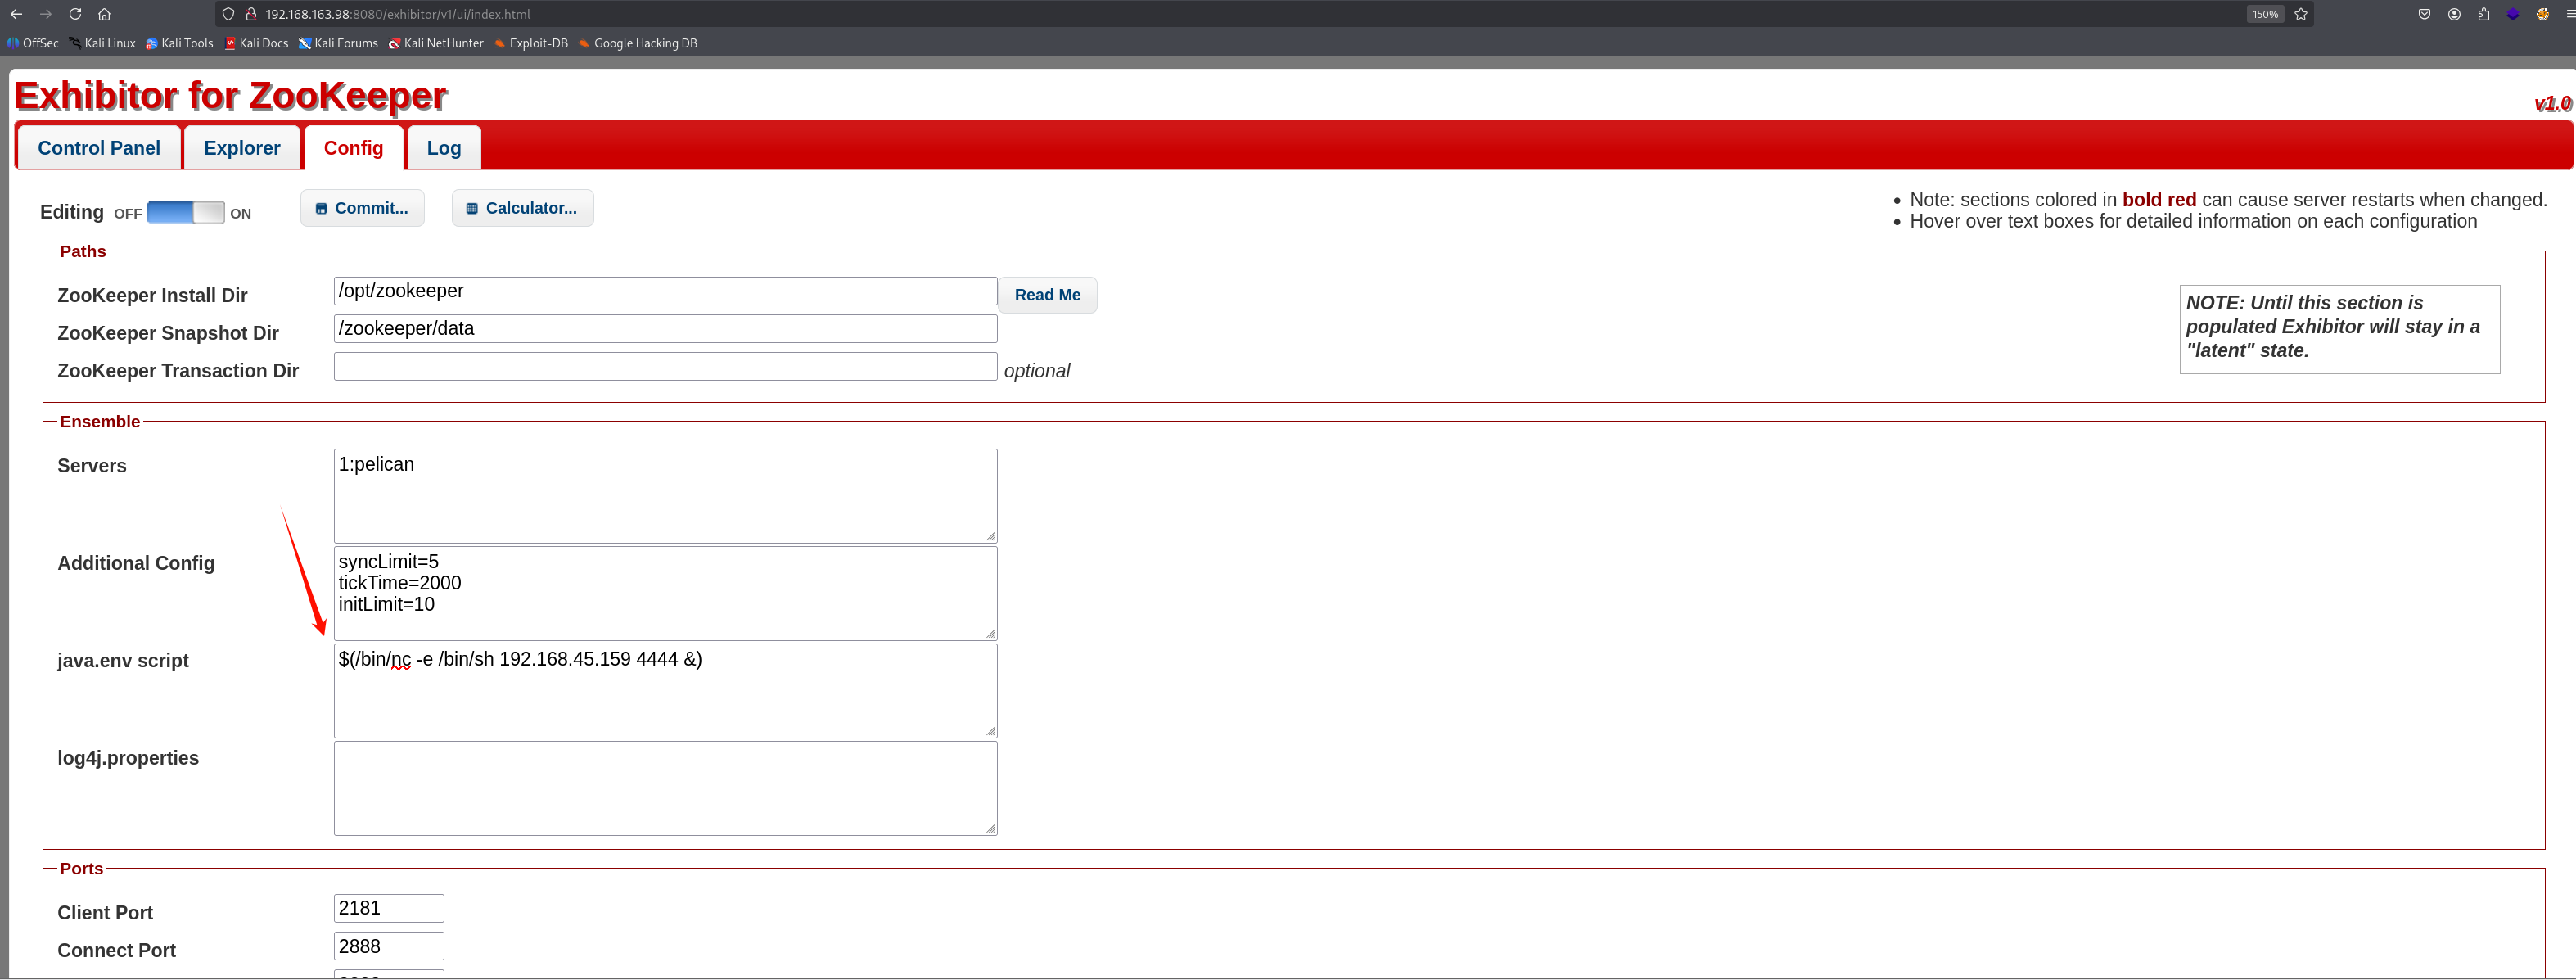
Task: Click the log4j.properties resize handle
Action: tap(990, 828)
